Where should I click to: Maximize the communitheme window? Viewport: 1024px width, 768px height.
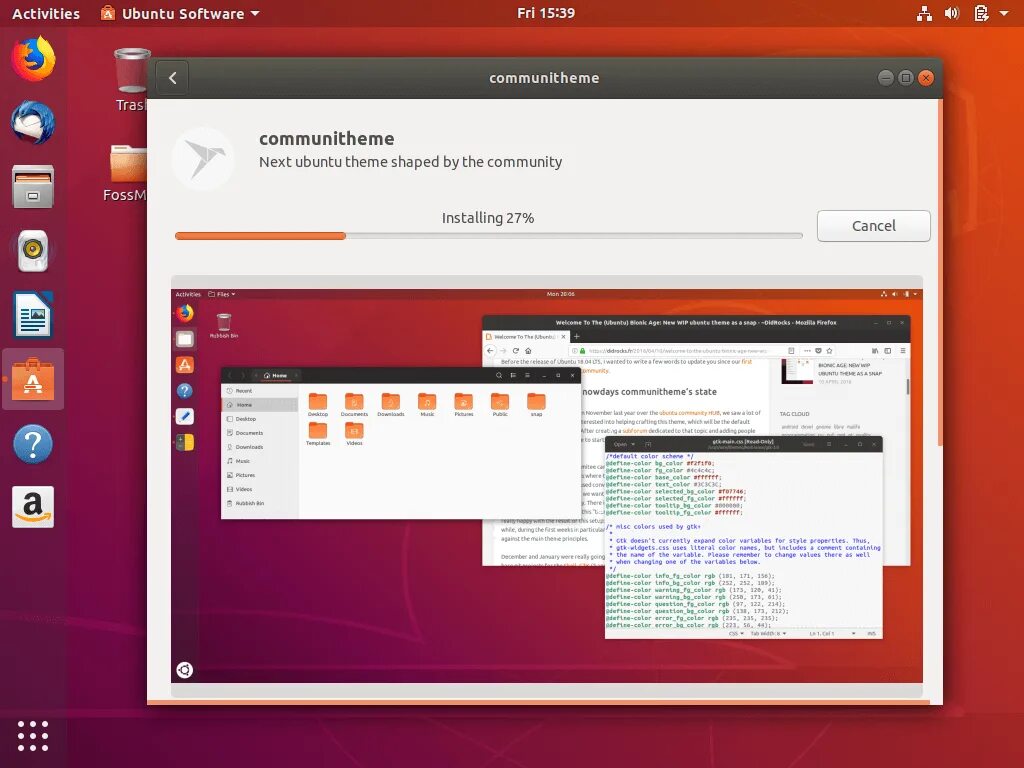click(x=906, y=78)
